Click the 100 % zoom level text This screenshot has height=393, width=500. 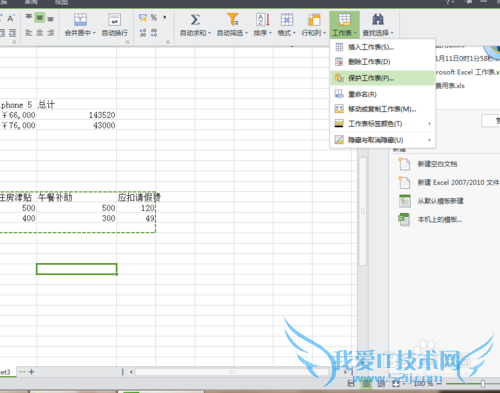click(423, 384)
